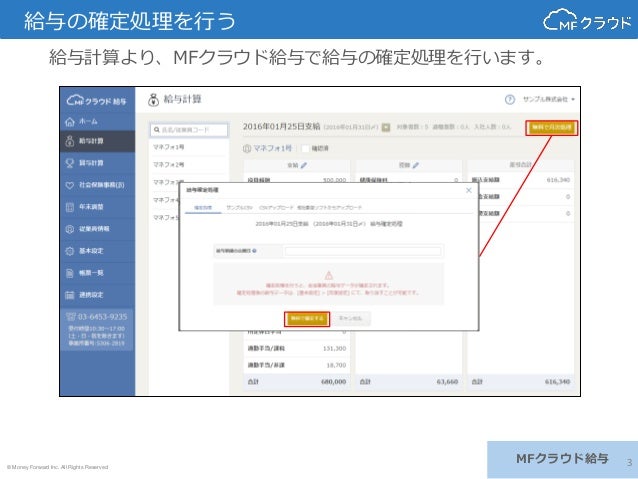The width and height of the screenshot is (638, 479).
Task: Click the employee name/code search field
Action: coord(189,130)
